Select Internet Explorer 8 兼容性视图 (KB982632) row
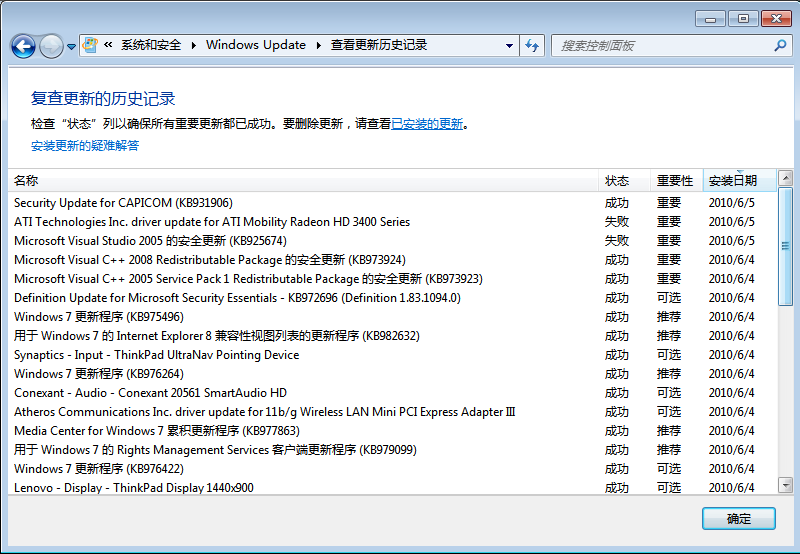Screen dimensions: 800x554 pyautogui.click(x=393, y=336)
